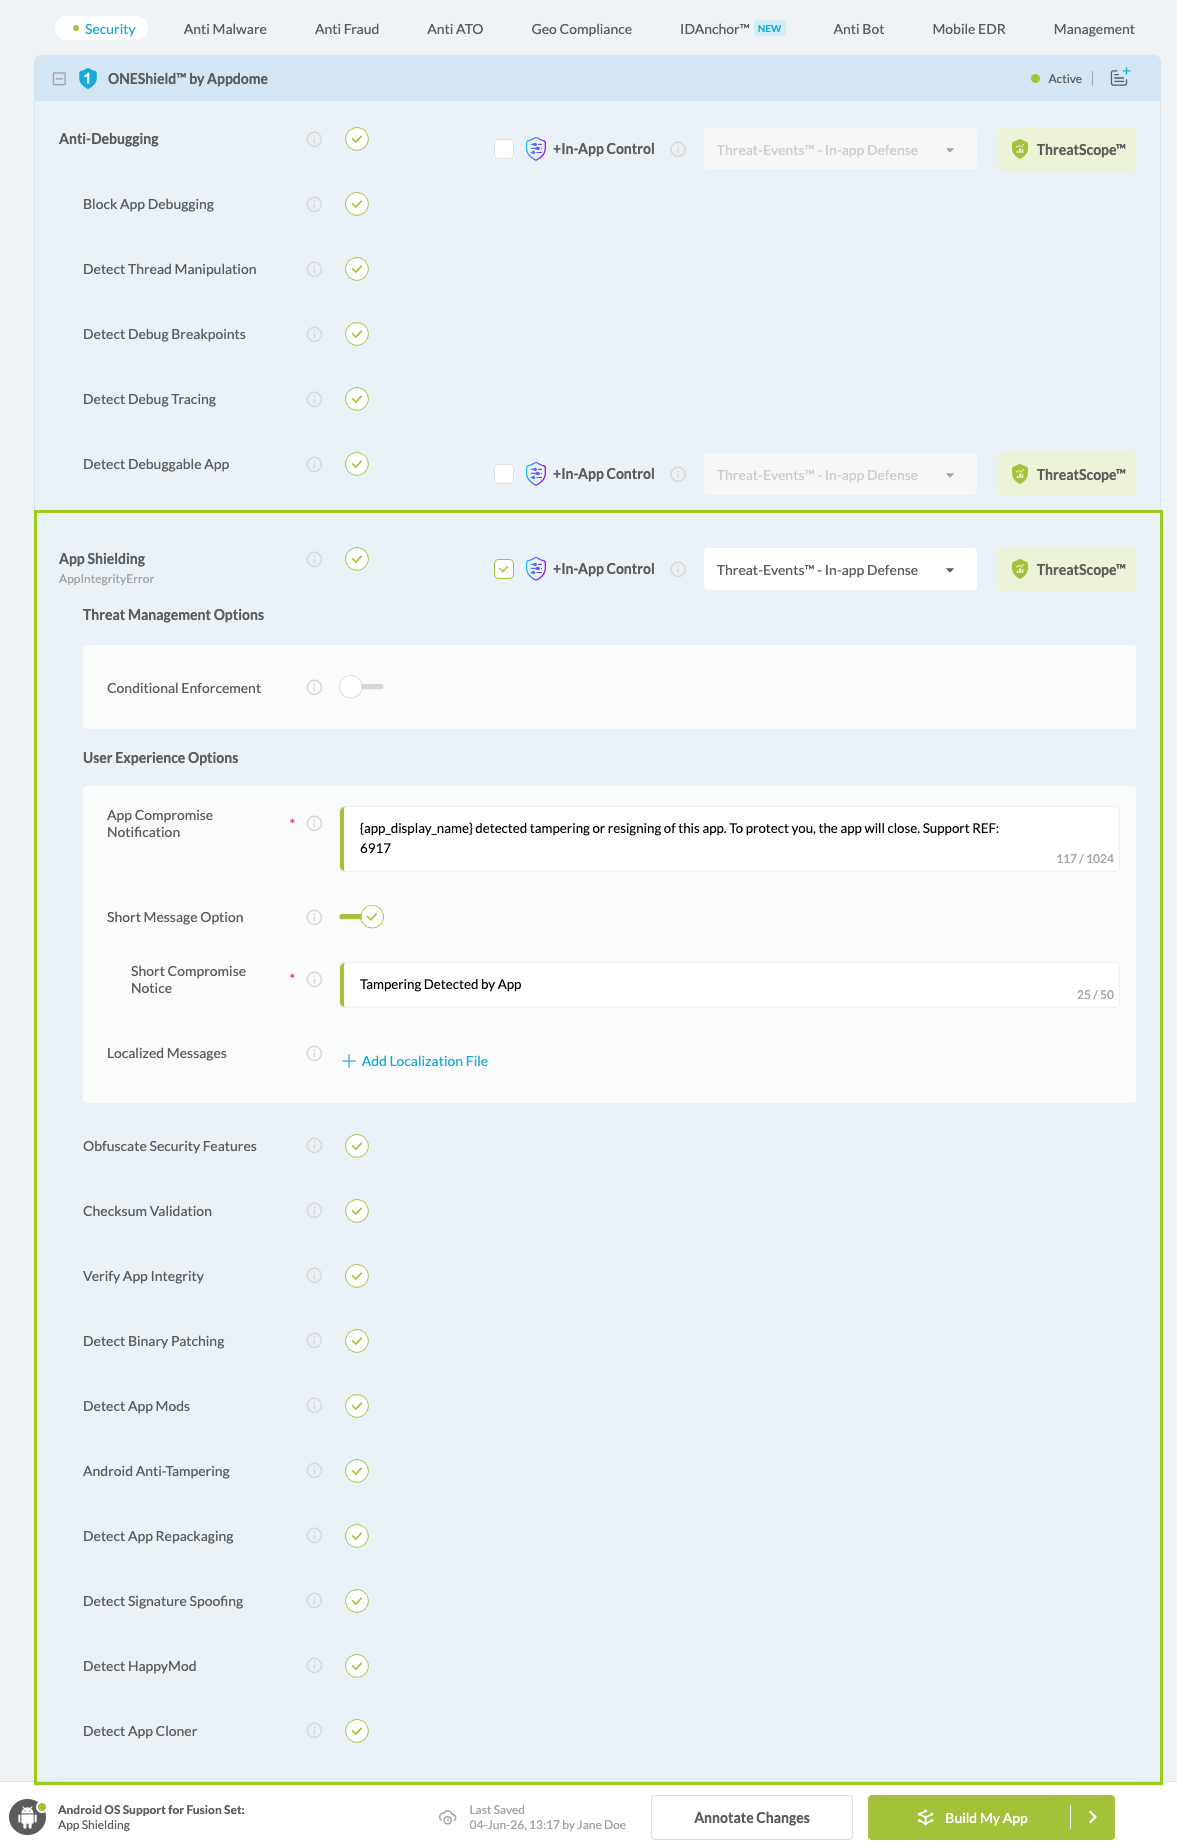
Task: Show info for Detect Debug Tracing
Action: [314, 399]
